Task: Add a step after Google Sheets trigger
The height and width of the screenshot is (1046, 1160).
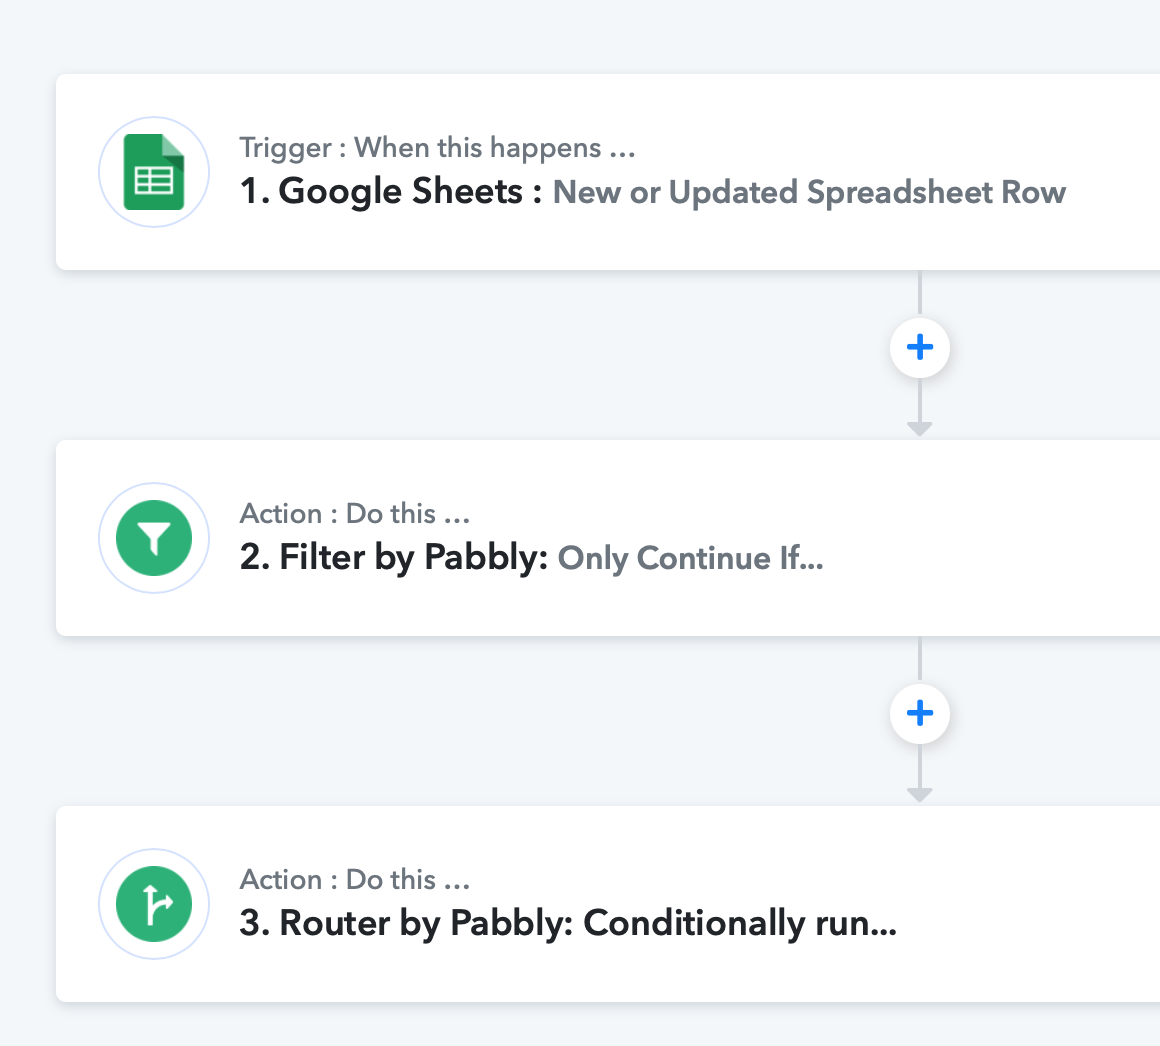Action: (920, 348)
